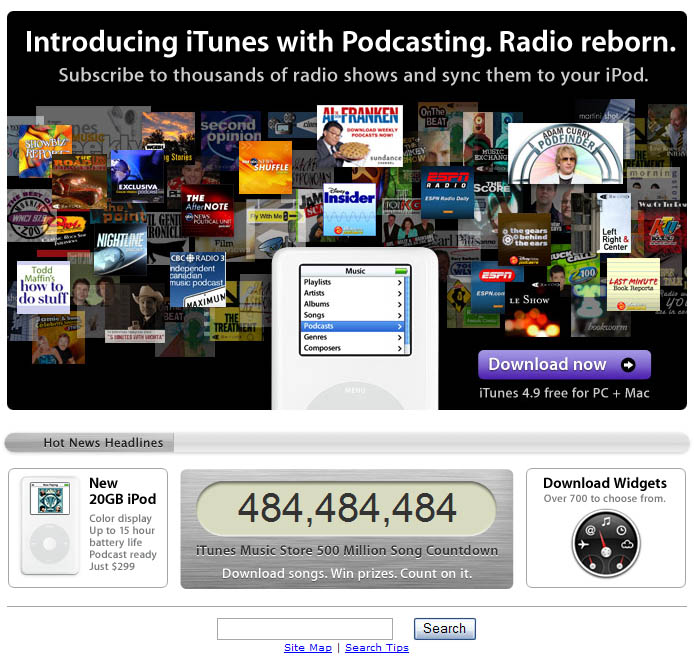Click the iTunes 4.9 free for PC + Mac text
Image resolution: width=694 pixels, height=664 pixels.
pyautogui.click(x=564, y=393)
